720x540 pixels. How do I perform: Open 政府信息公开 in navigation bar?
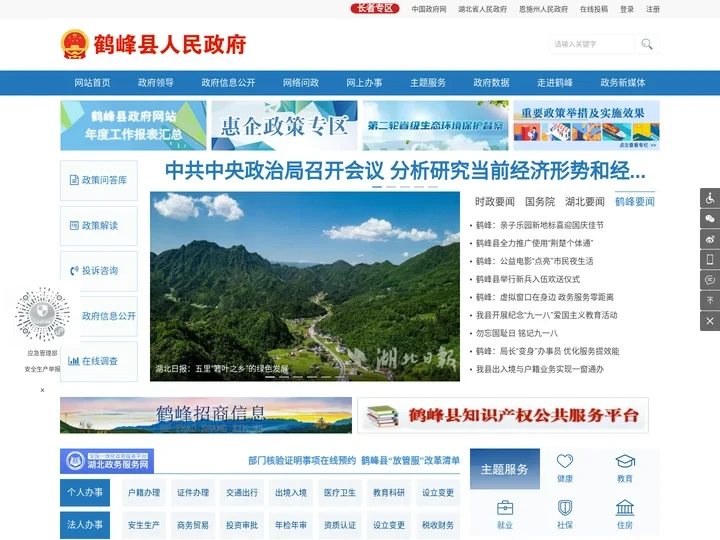(x=228, y=83)
